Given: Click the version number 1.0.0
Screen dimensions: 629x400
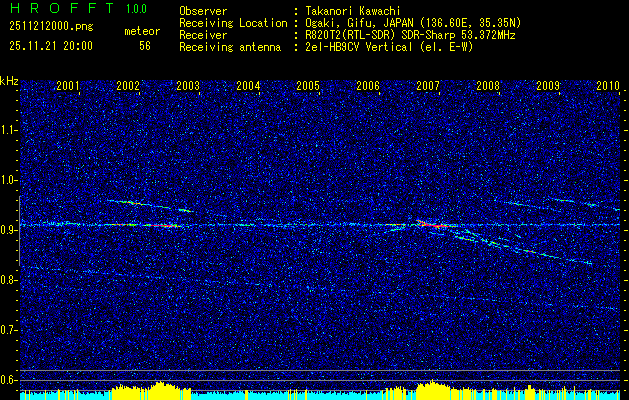Looking at the screenshot, I should pyautogui.click(x=136, y=9).
